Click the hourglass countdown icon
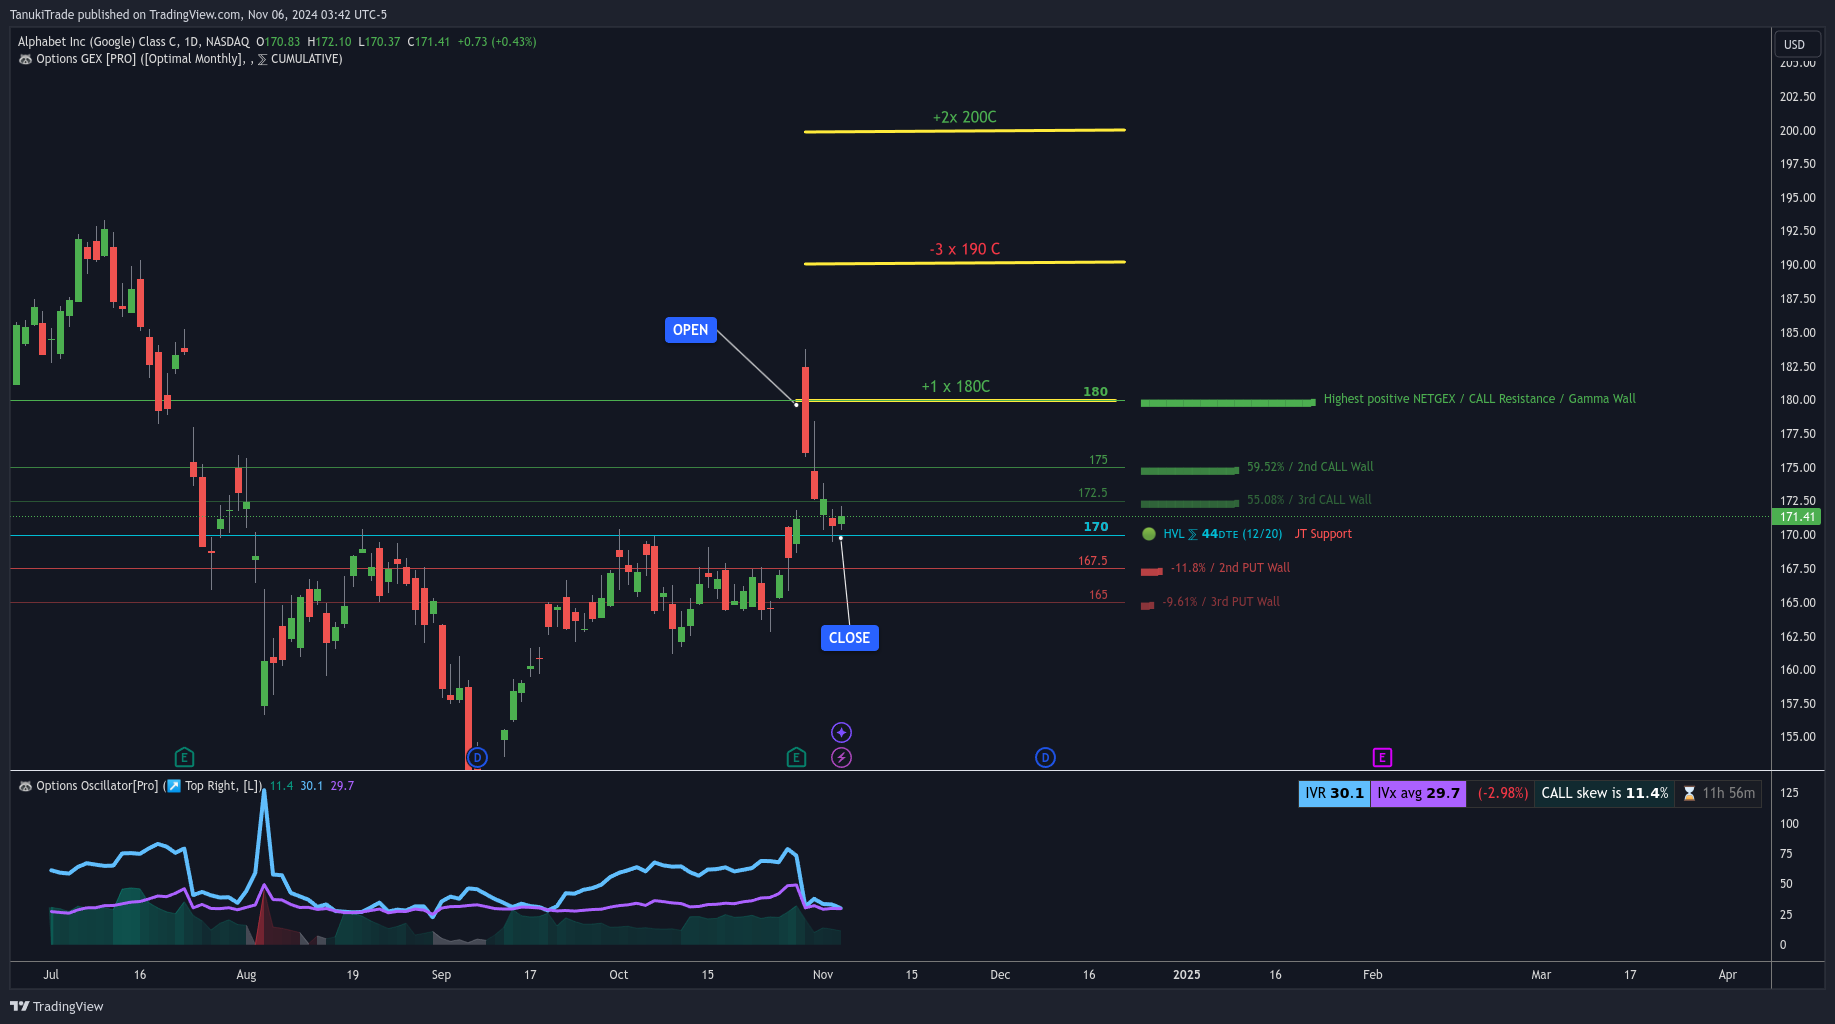This screenshot has width=1835, height=1024. click(1689, 794)
